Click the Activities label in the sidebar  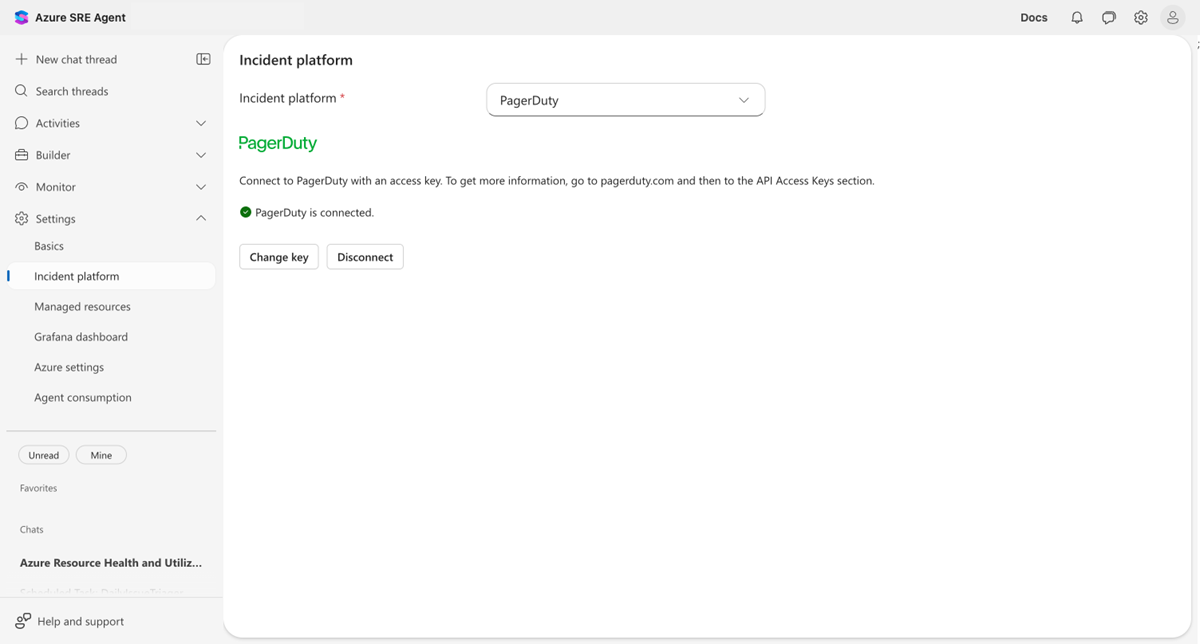click(58, 123)
